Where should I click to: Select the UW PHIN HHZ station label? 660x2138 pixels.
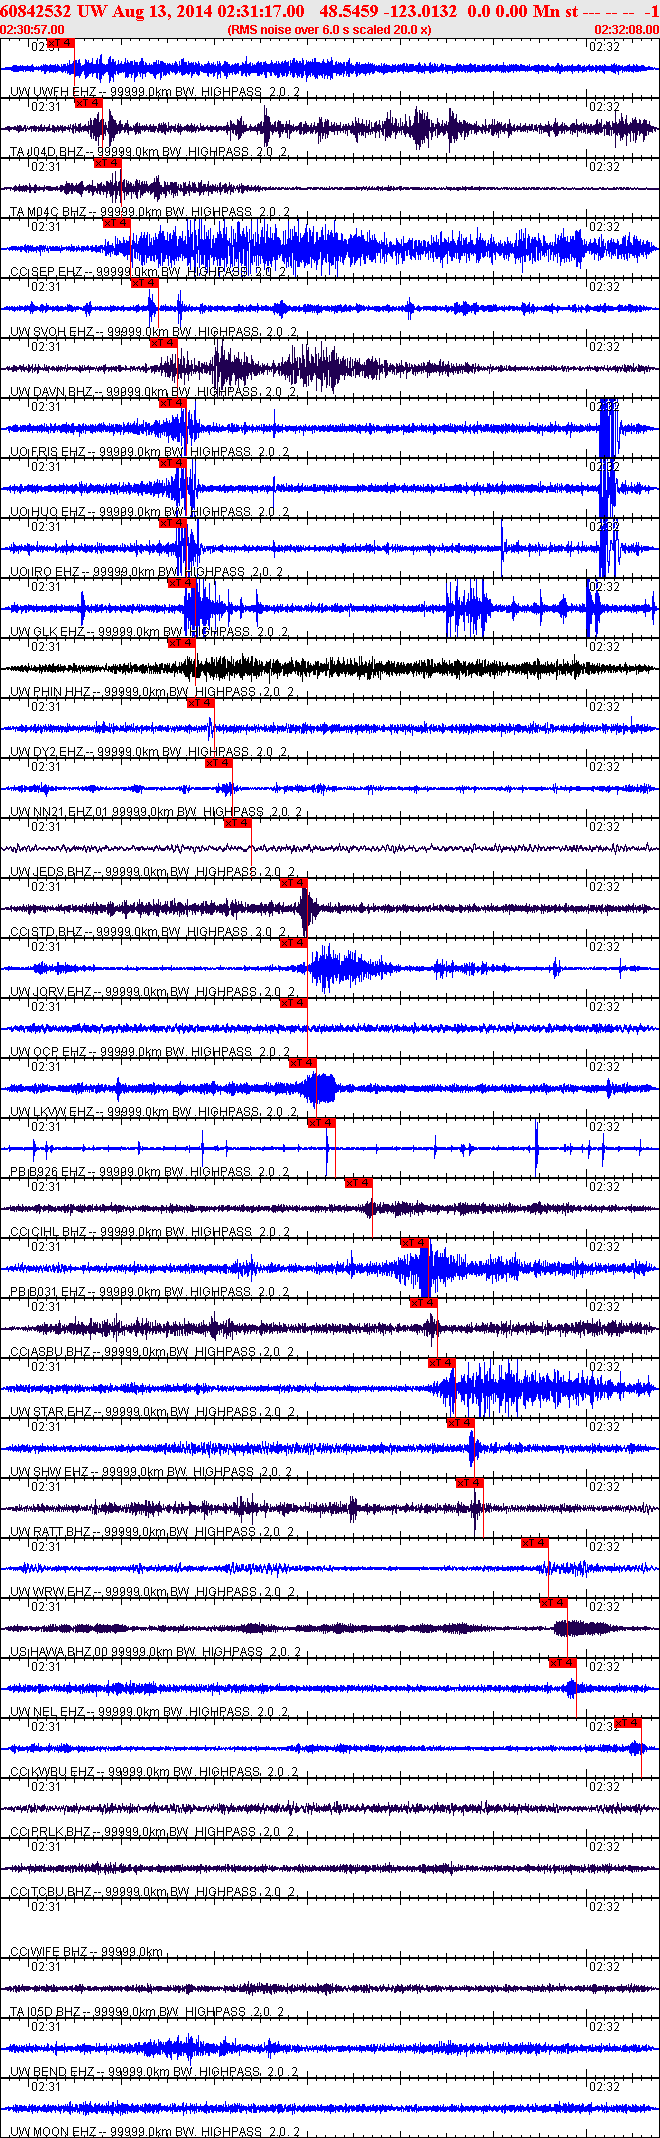point(152,692)
